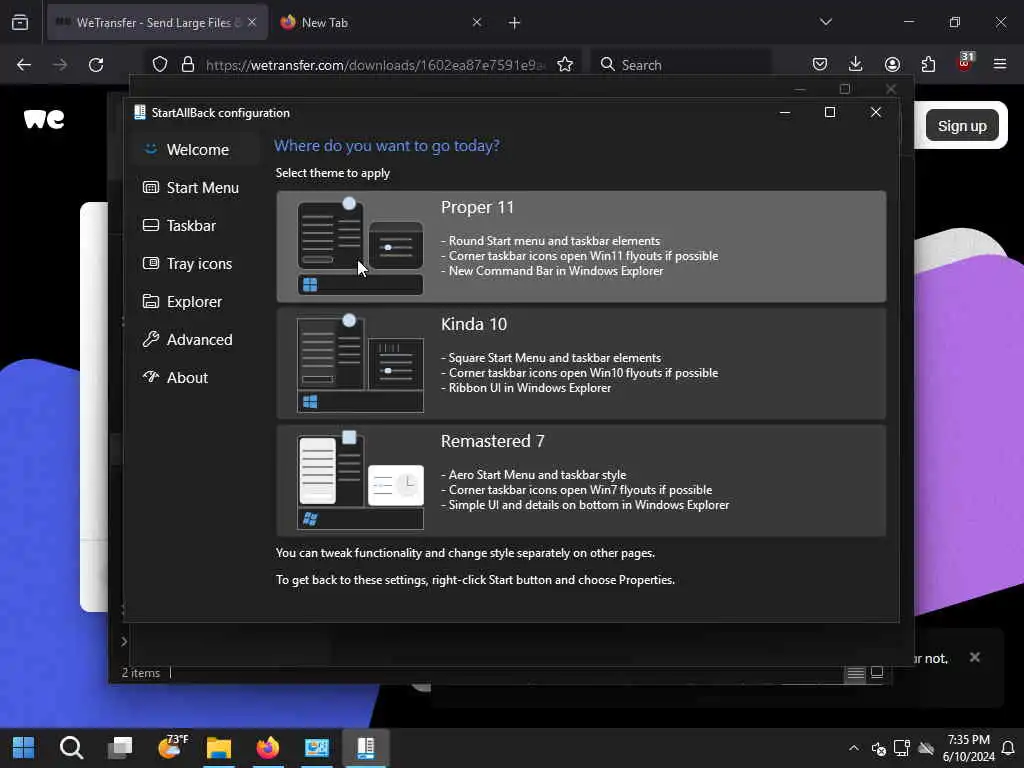The image size is (1024, 768).
Task: Click the About icon in the sidebar
Action: tap(151, 377)
